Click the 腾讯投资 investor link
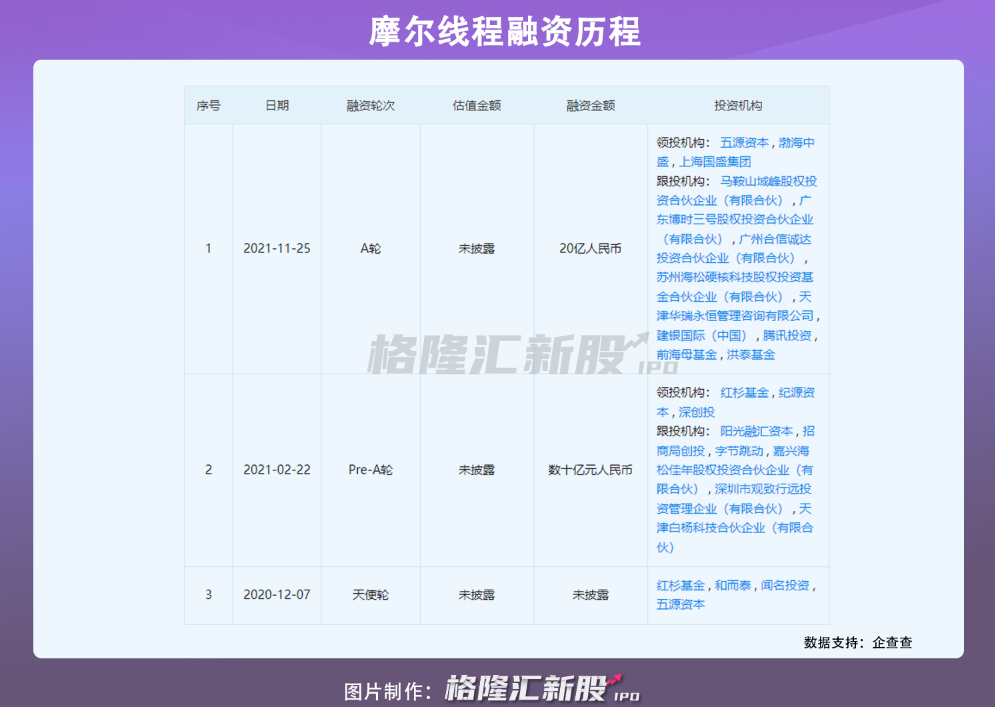995x707 pixels. click(x=787, y=335)
